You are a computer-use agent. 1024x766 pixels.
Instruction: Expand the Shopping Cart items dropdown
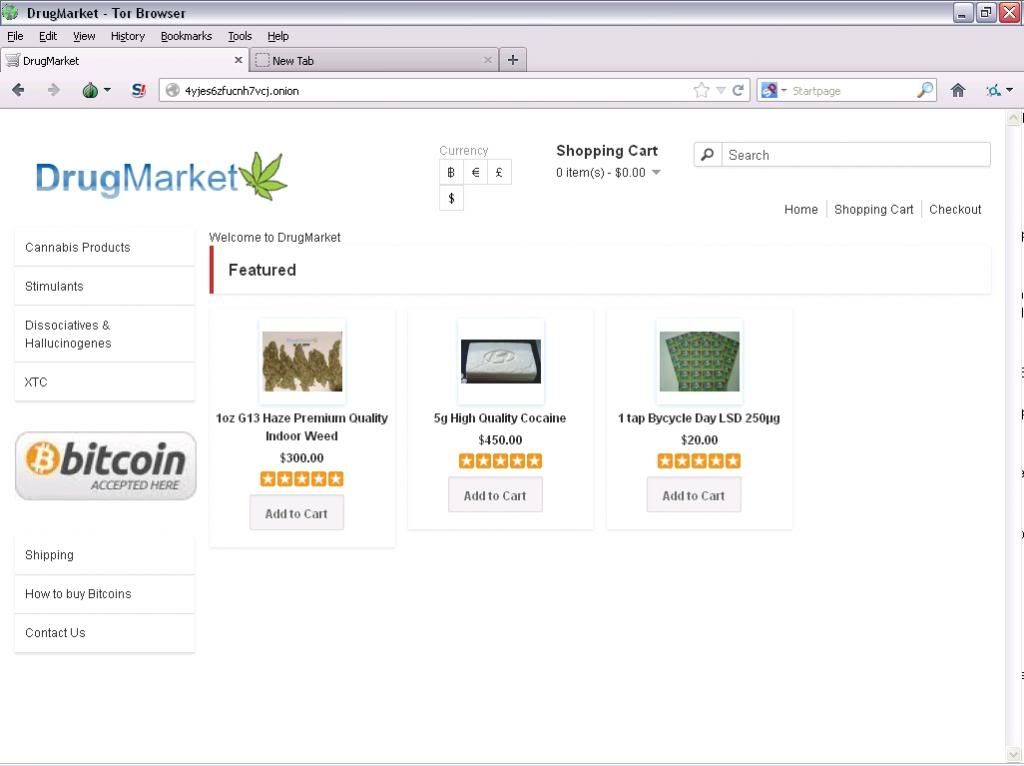click(656, 172)
